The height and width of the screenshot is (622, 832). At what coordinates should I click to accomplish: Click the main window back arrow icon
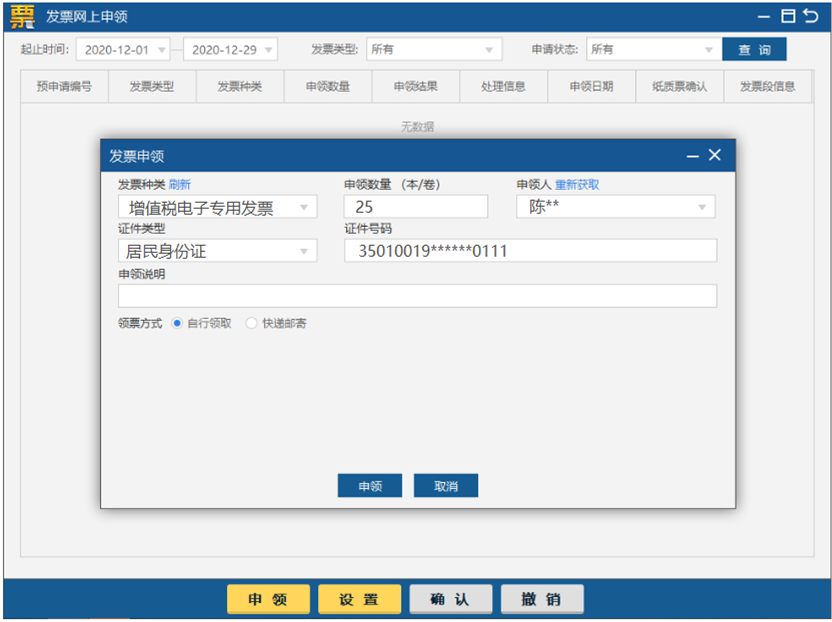pos(811,16)
